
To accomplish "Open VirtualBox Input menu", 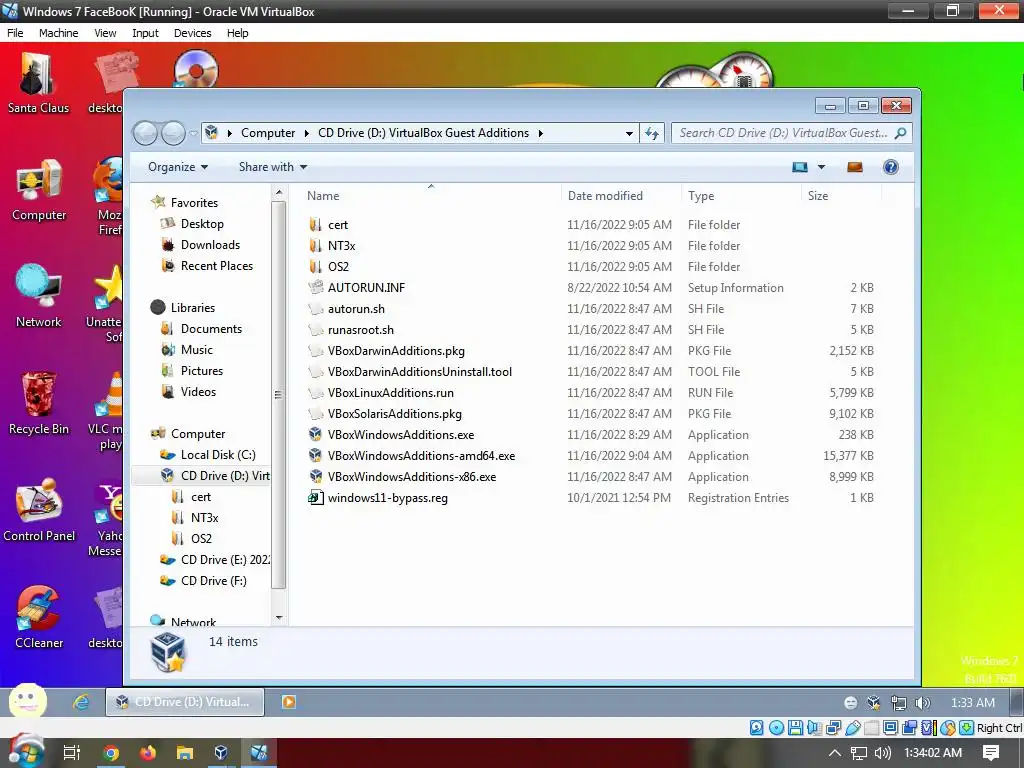I will pyautogui.click(x=145, y=33).
